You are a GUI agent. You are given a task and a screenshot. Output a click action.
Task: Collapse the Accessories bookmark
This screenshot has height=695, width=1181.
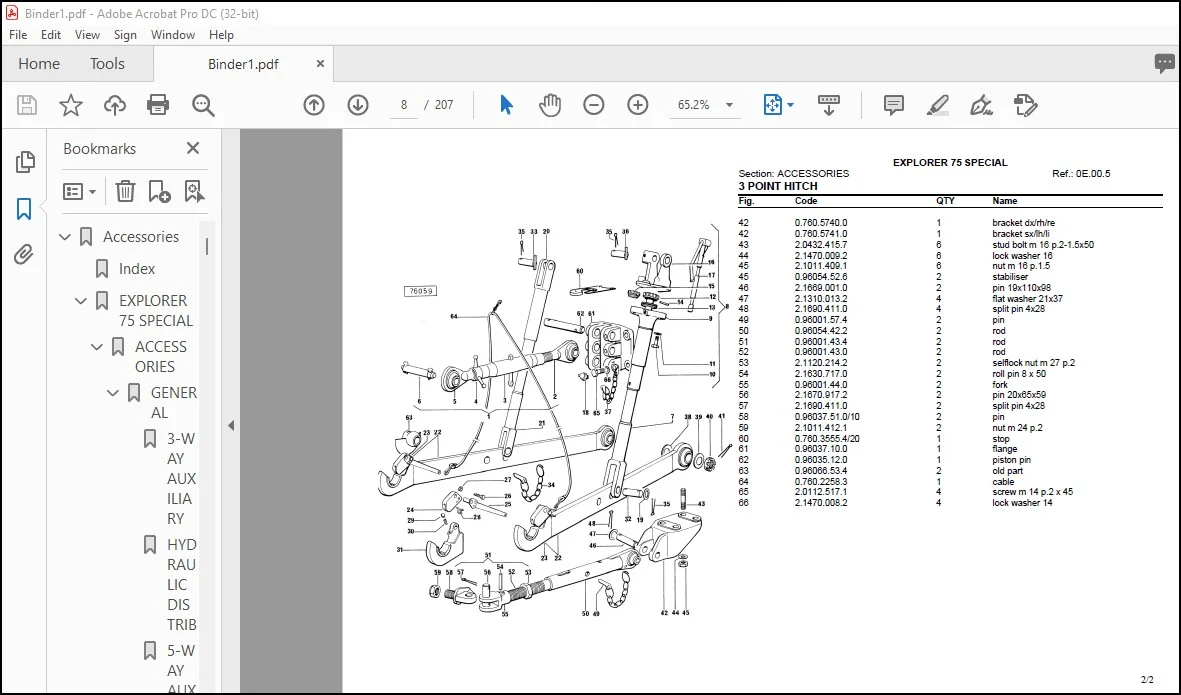click(x=65, y=236)
